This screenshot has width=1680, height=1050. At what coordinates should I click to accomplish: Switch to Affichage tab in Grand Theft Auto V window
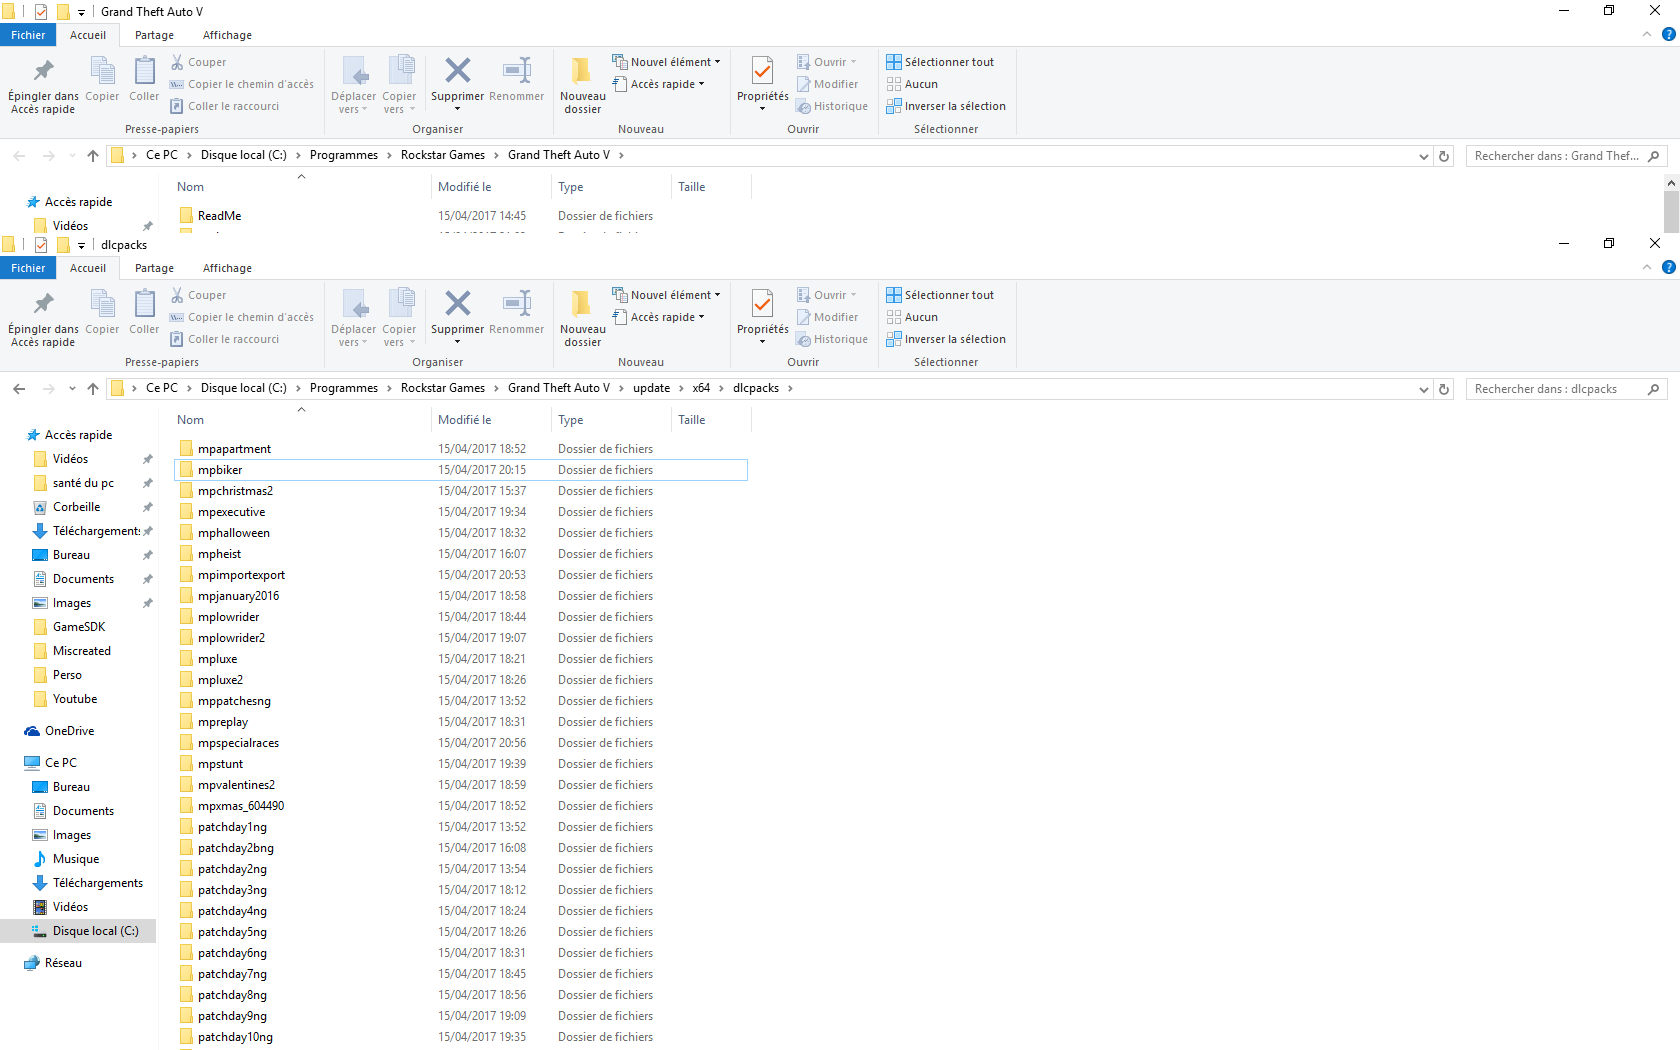click(227, 35)
